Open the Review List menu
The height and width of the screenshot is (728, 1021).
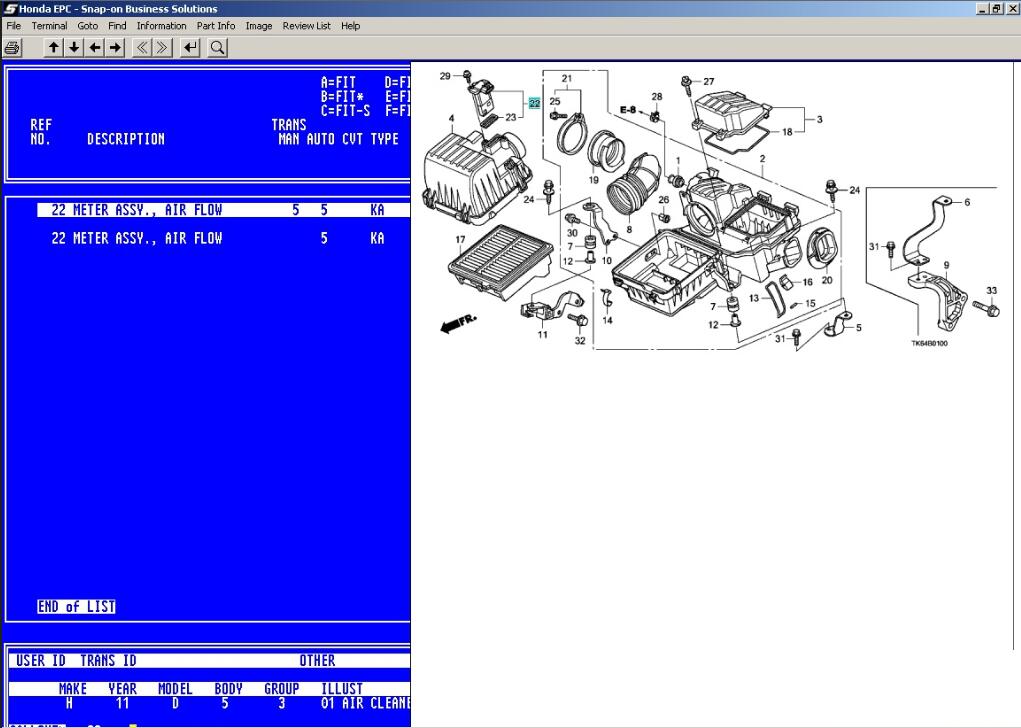pyautogui.click(x=307, y=26)
